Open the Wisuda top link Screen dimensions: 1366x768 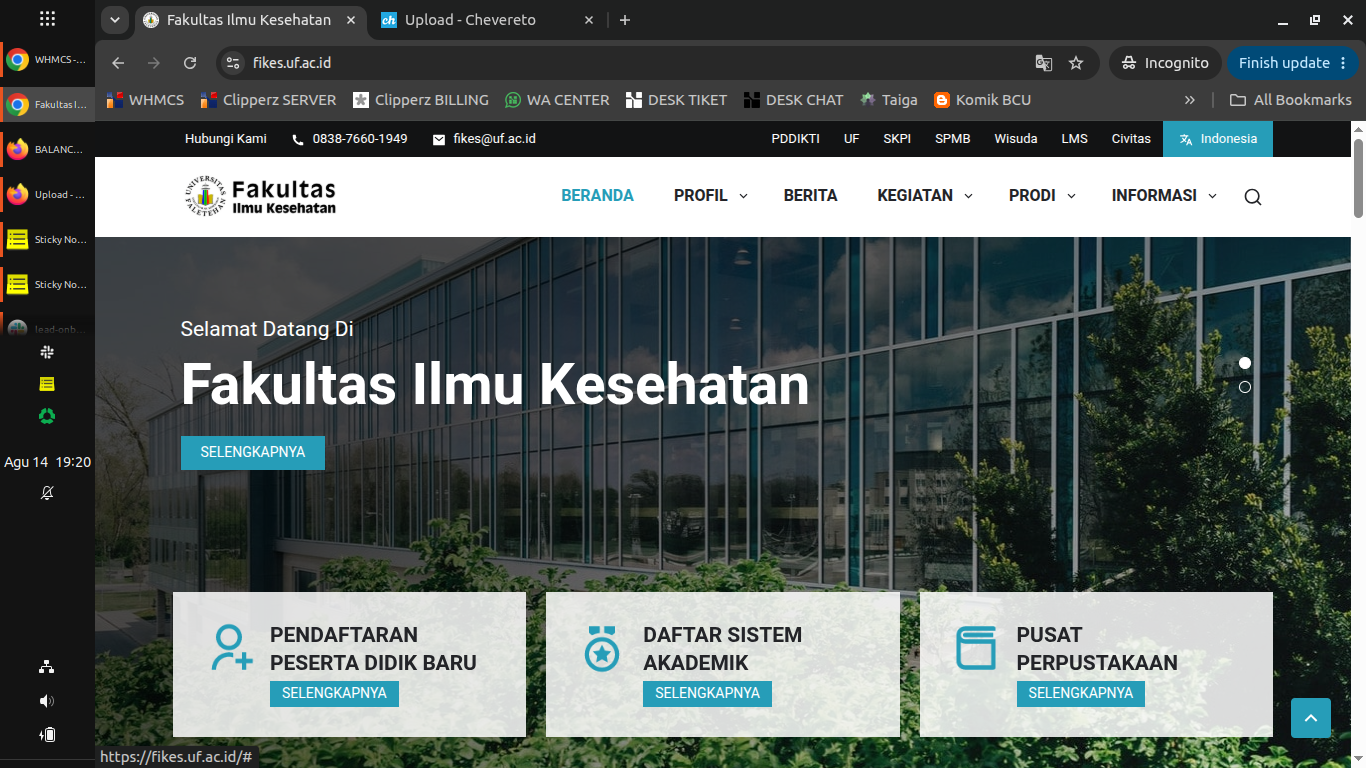[1016, 139]
